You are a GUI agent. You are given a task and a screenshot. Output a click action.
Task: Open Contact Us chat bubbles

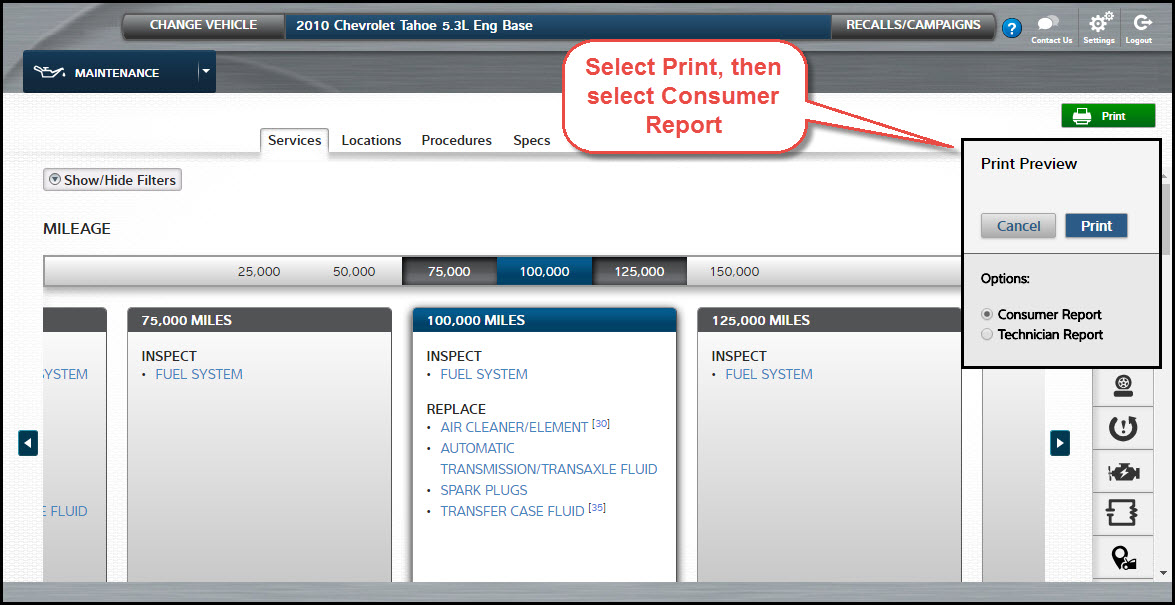coord(1051,28)
